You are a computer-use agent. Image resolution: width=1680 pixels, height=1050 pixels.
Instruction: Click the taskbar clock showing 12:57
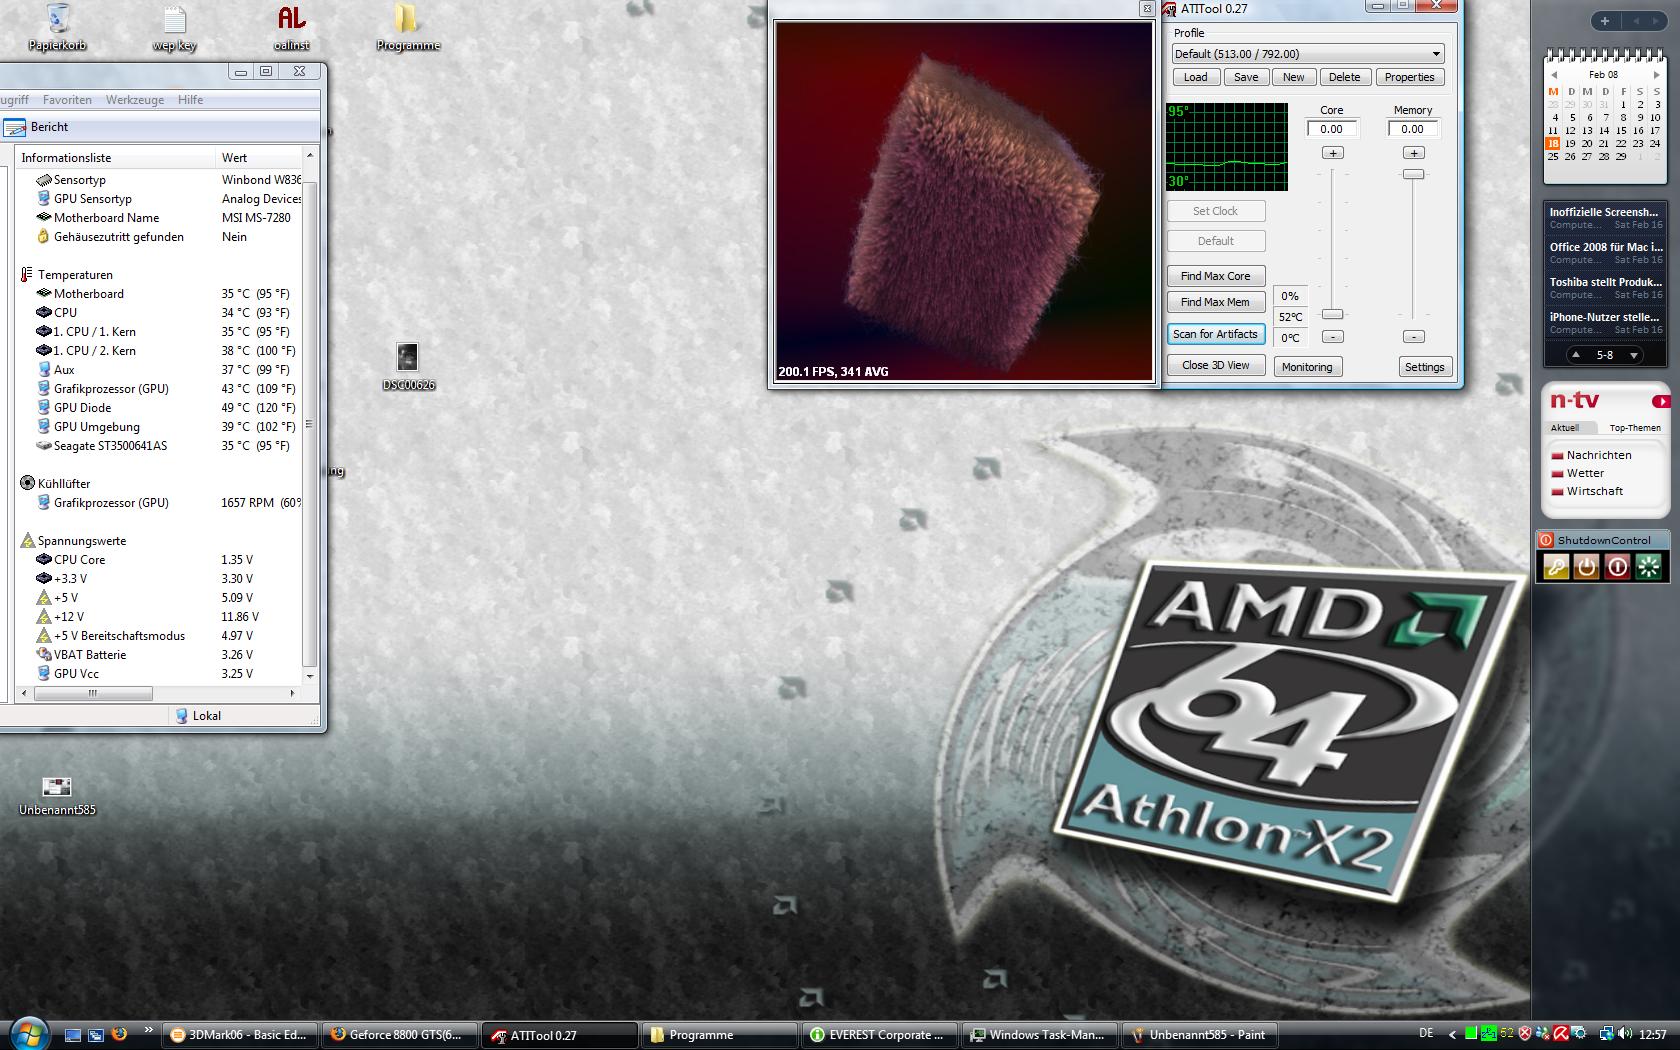(x=1653, y=1034)
